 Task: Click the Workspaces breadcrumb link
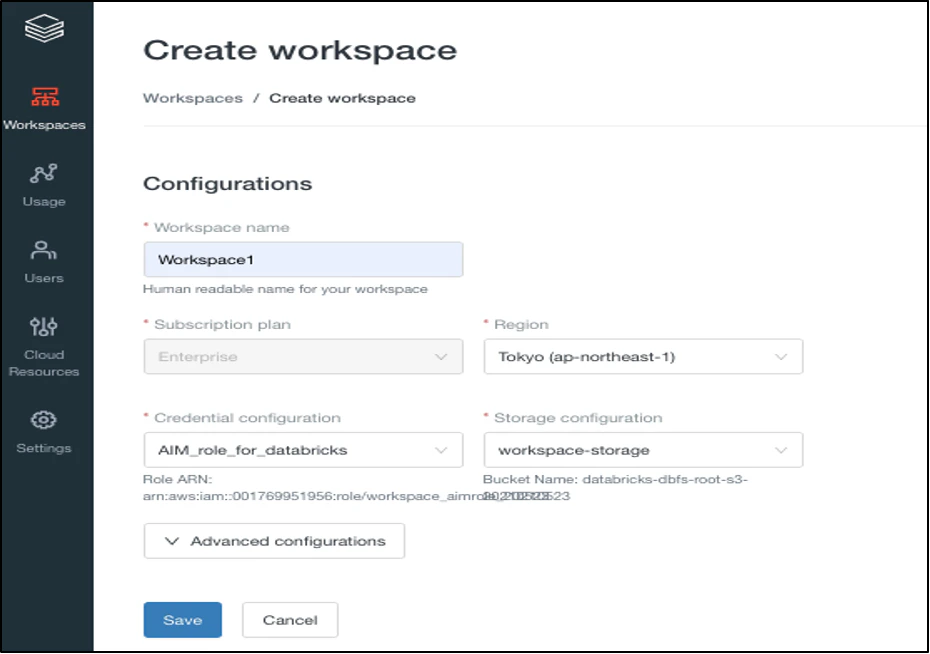pyautogui.click(x=193, y=98)
